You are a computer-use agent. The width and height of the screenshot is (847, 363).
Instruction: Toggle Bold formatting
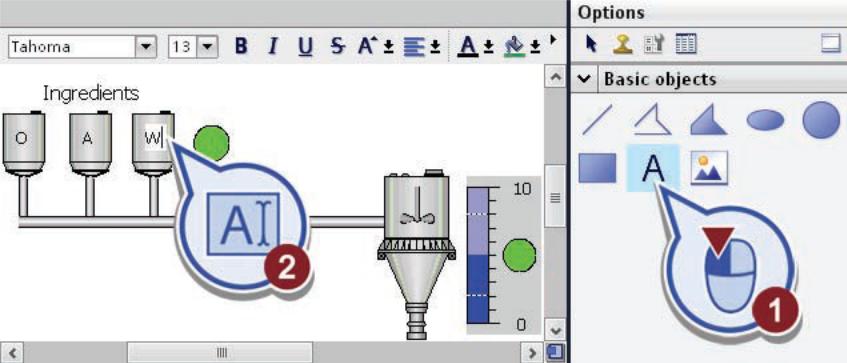(x=241, y=47)
